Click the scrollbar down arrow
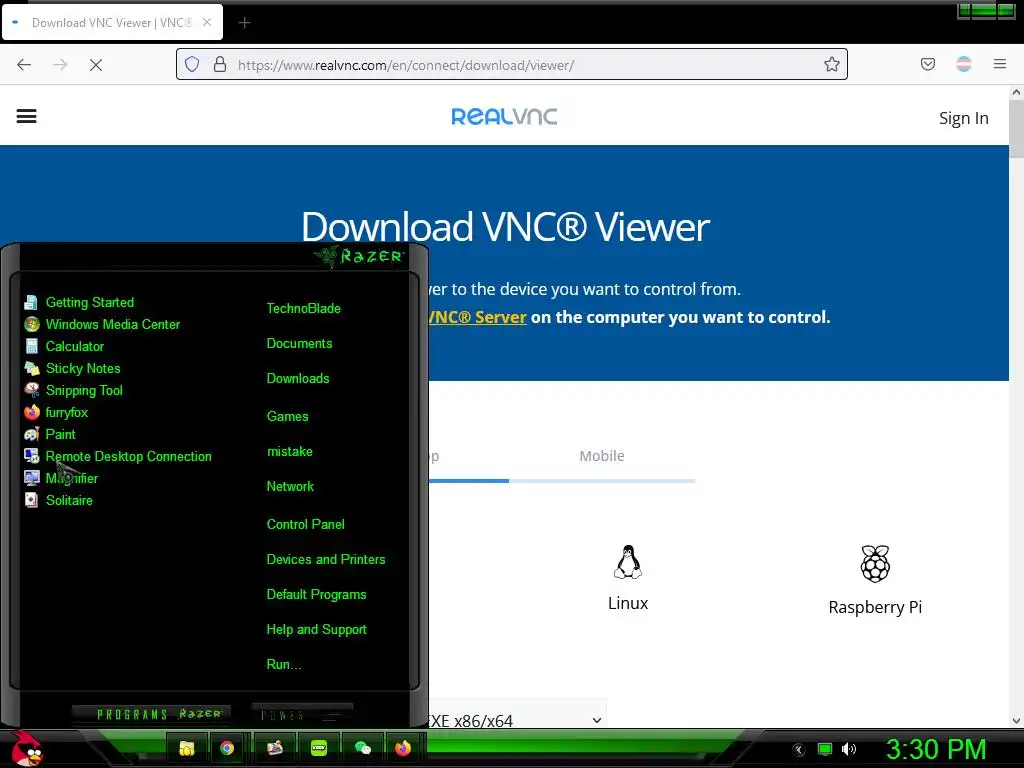Viewport: 1024px width, 768px height. pyautogui.click(x=1016, y=721)
